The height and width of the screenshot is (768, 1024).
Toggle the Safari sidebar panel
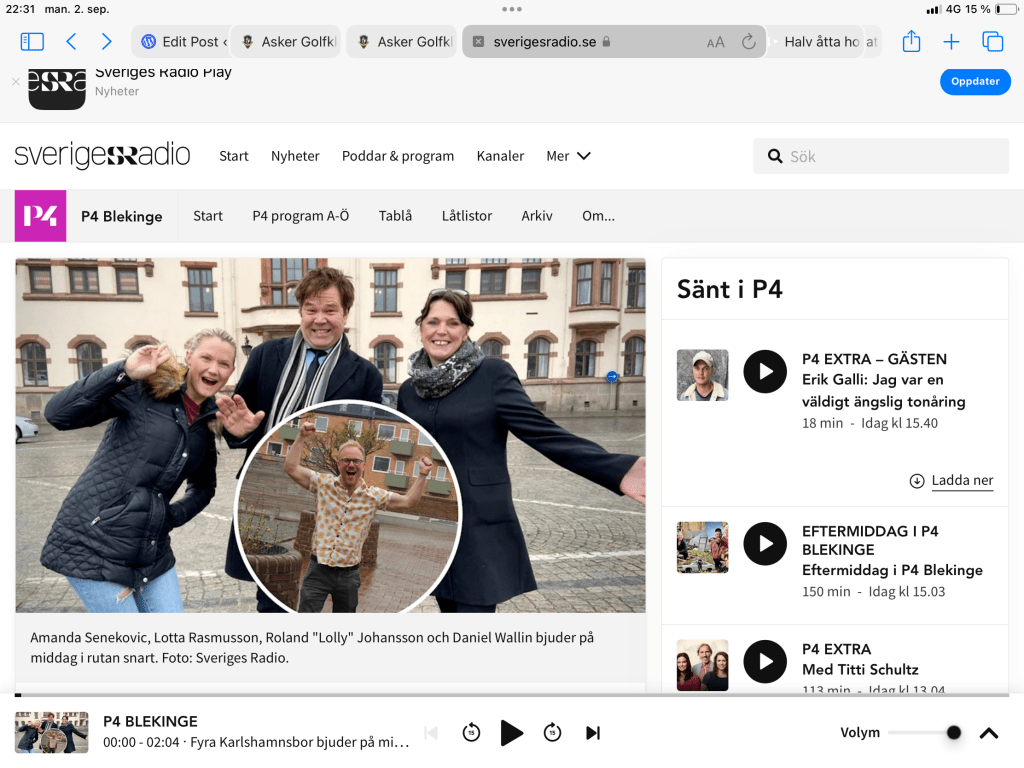[32, 41]
